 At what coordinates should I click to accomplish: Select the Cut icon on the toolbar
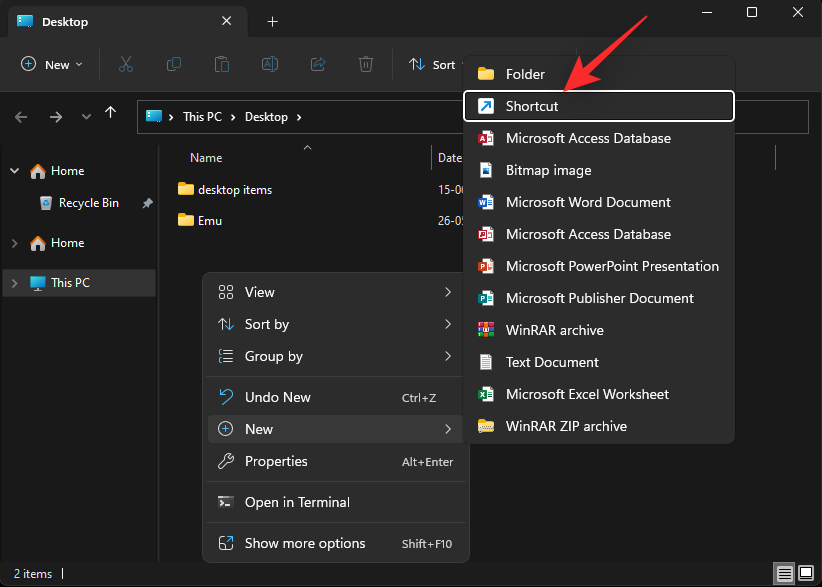[x=126, y=63]
